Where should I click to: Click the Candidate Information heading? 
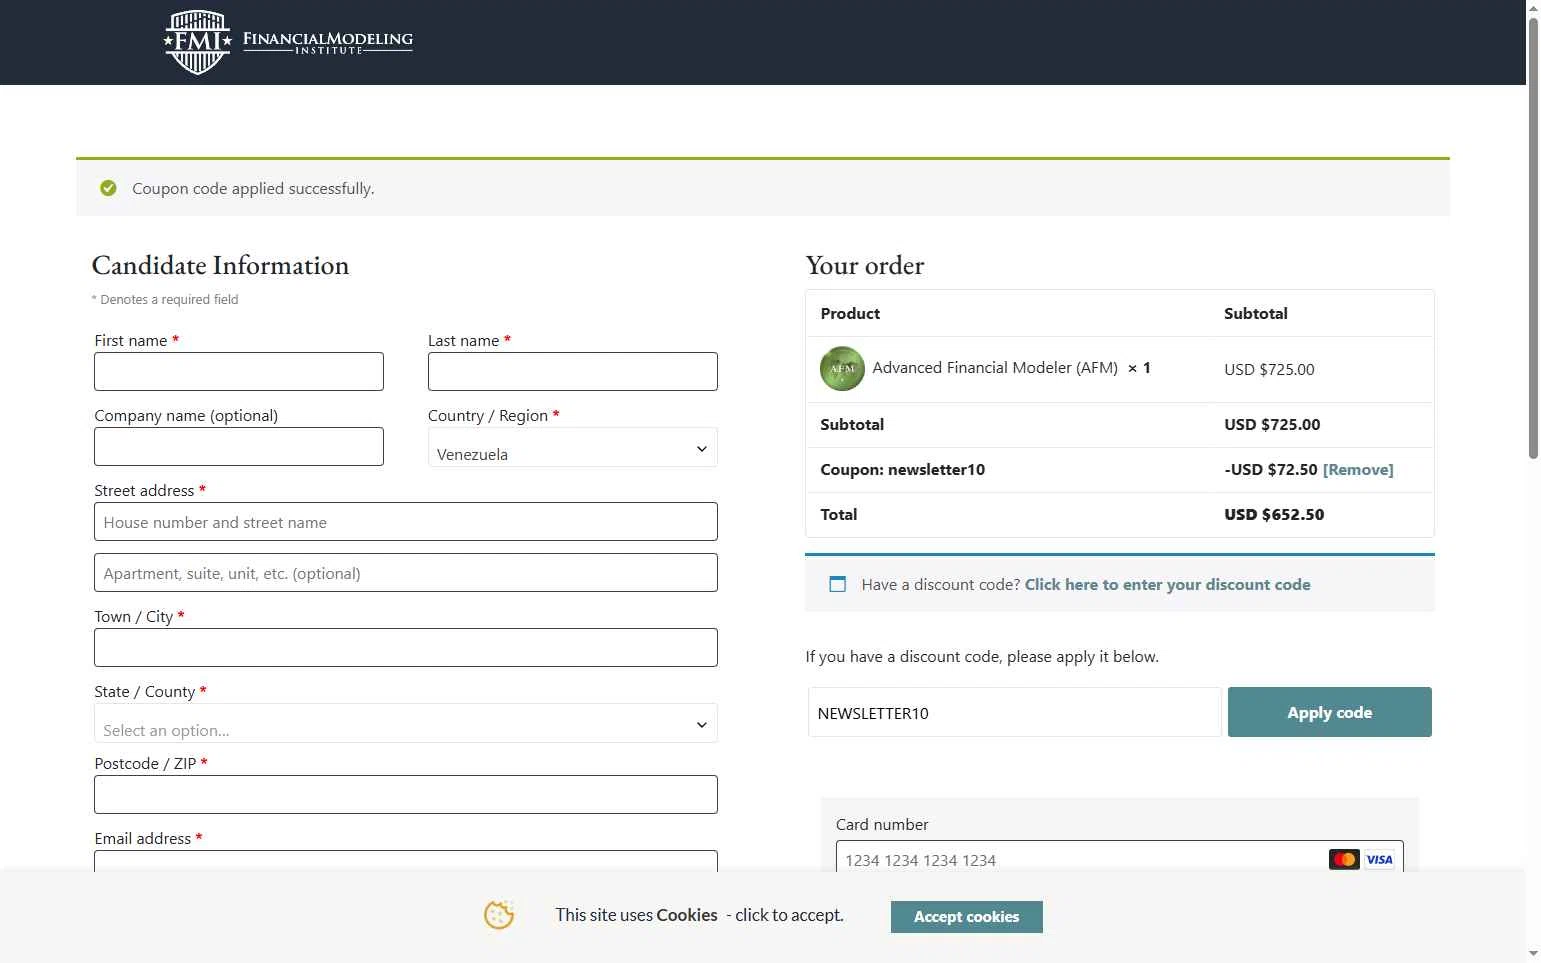[x=220, y=265]
